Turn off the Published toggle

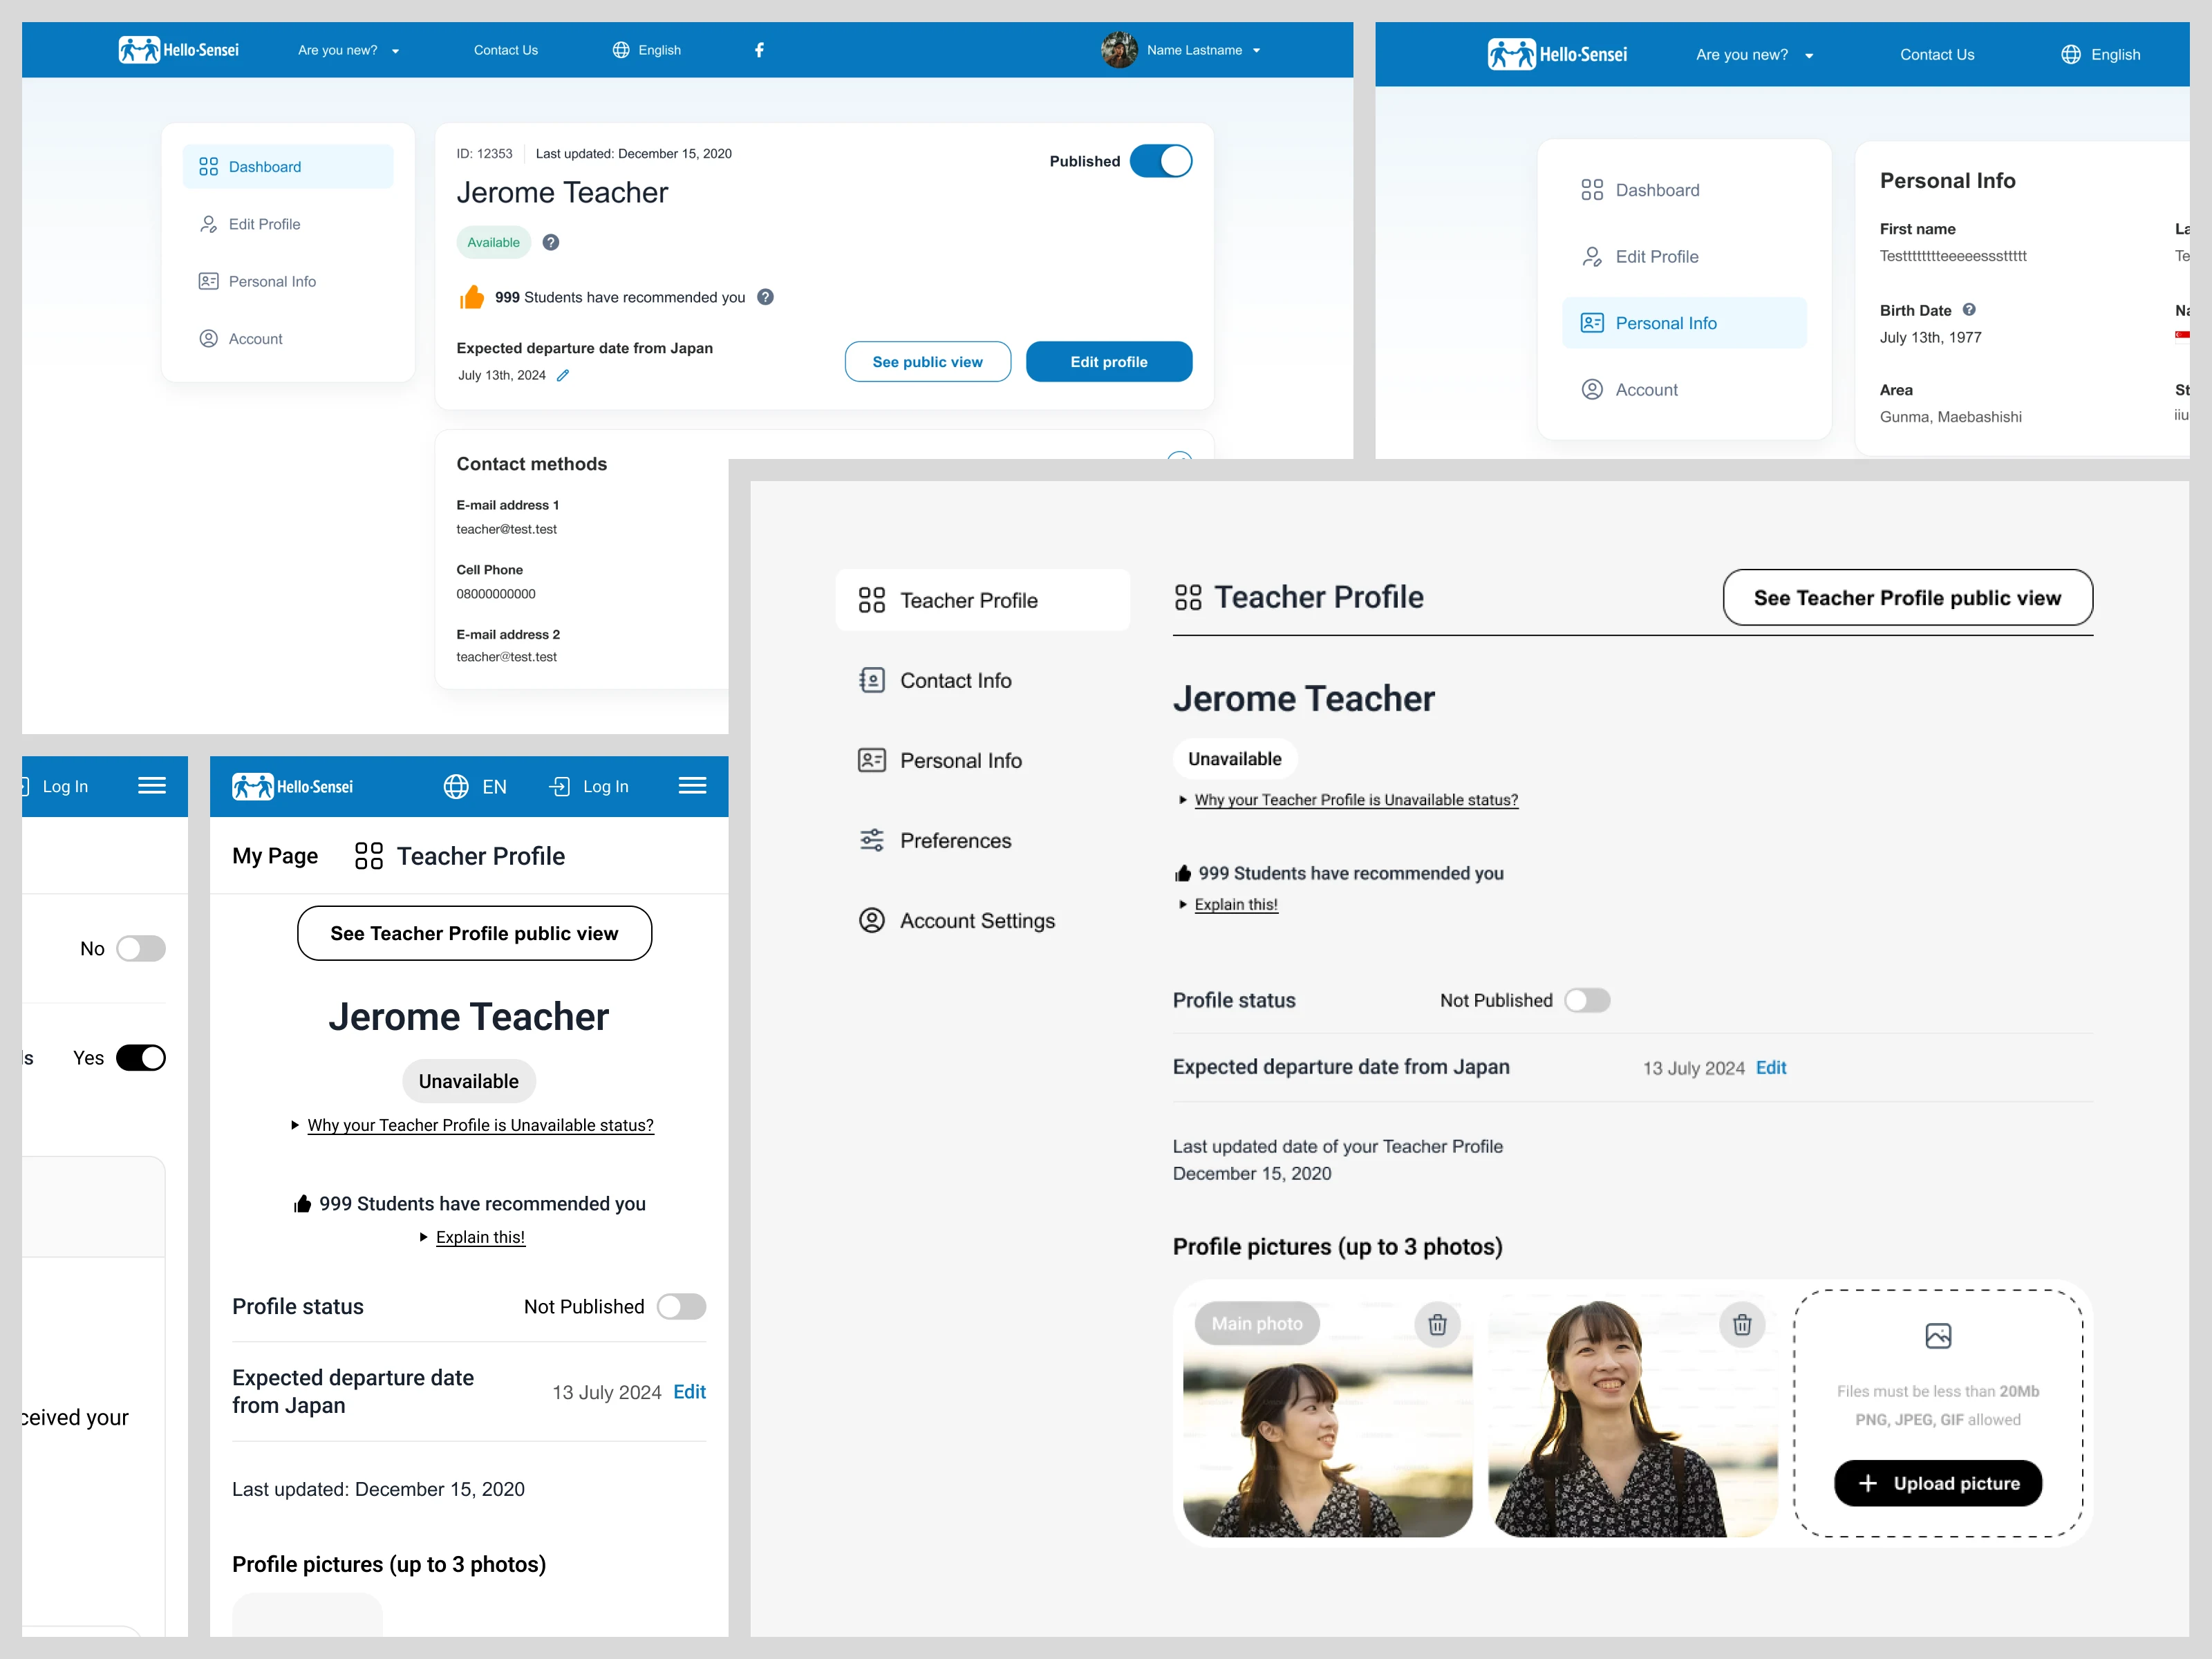coord(1161,162)
